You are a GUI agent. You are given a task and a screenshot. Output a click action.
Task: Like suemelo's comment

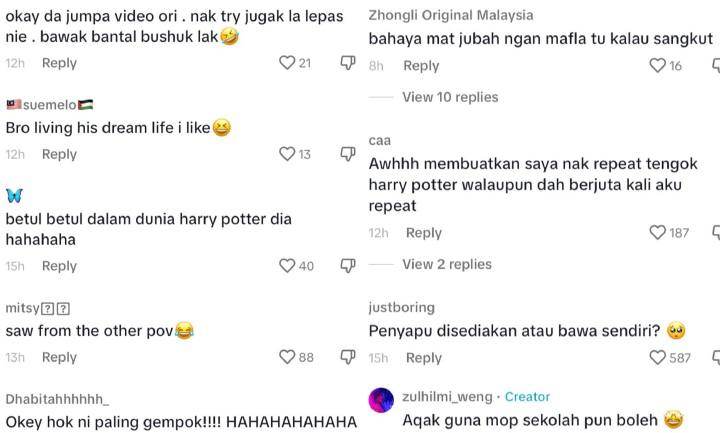pos(287,154)
